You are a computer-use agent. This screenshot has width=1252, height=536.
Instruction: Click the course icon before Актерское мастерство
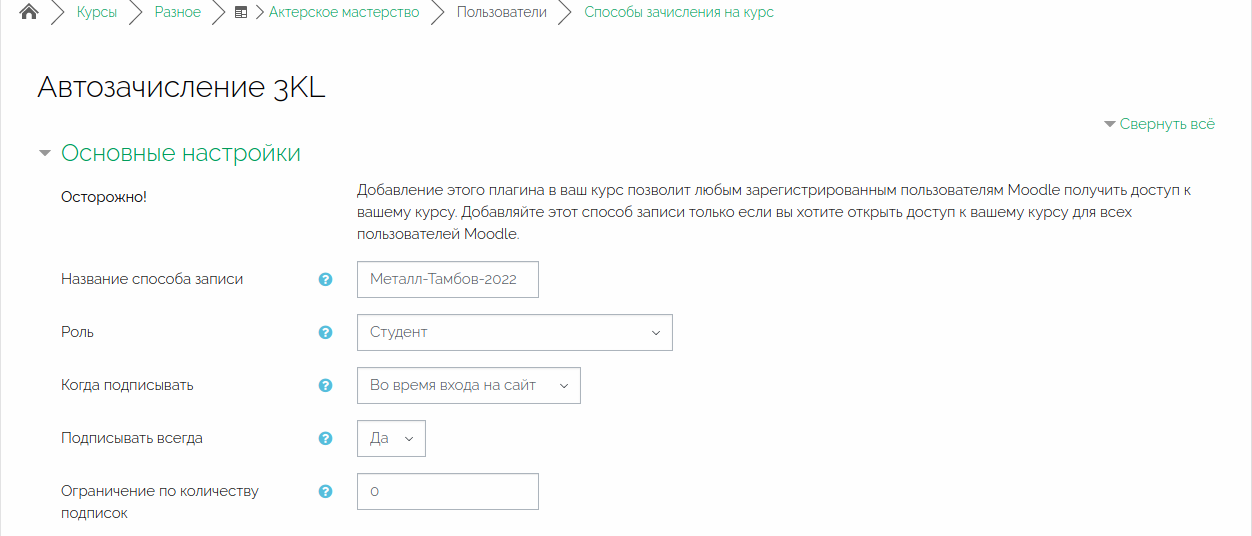pos(241,13)
